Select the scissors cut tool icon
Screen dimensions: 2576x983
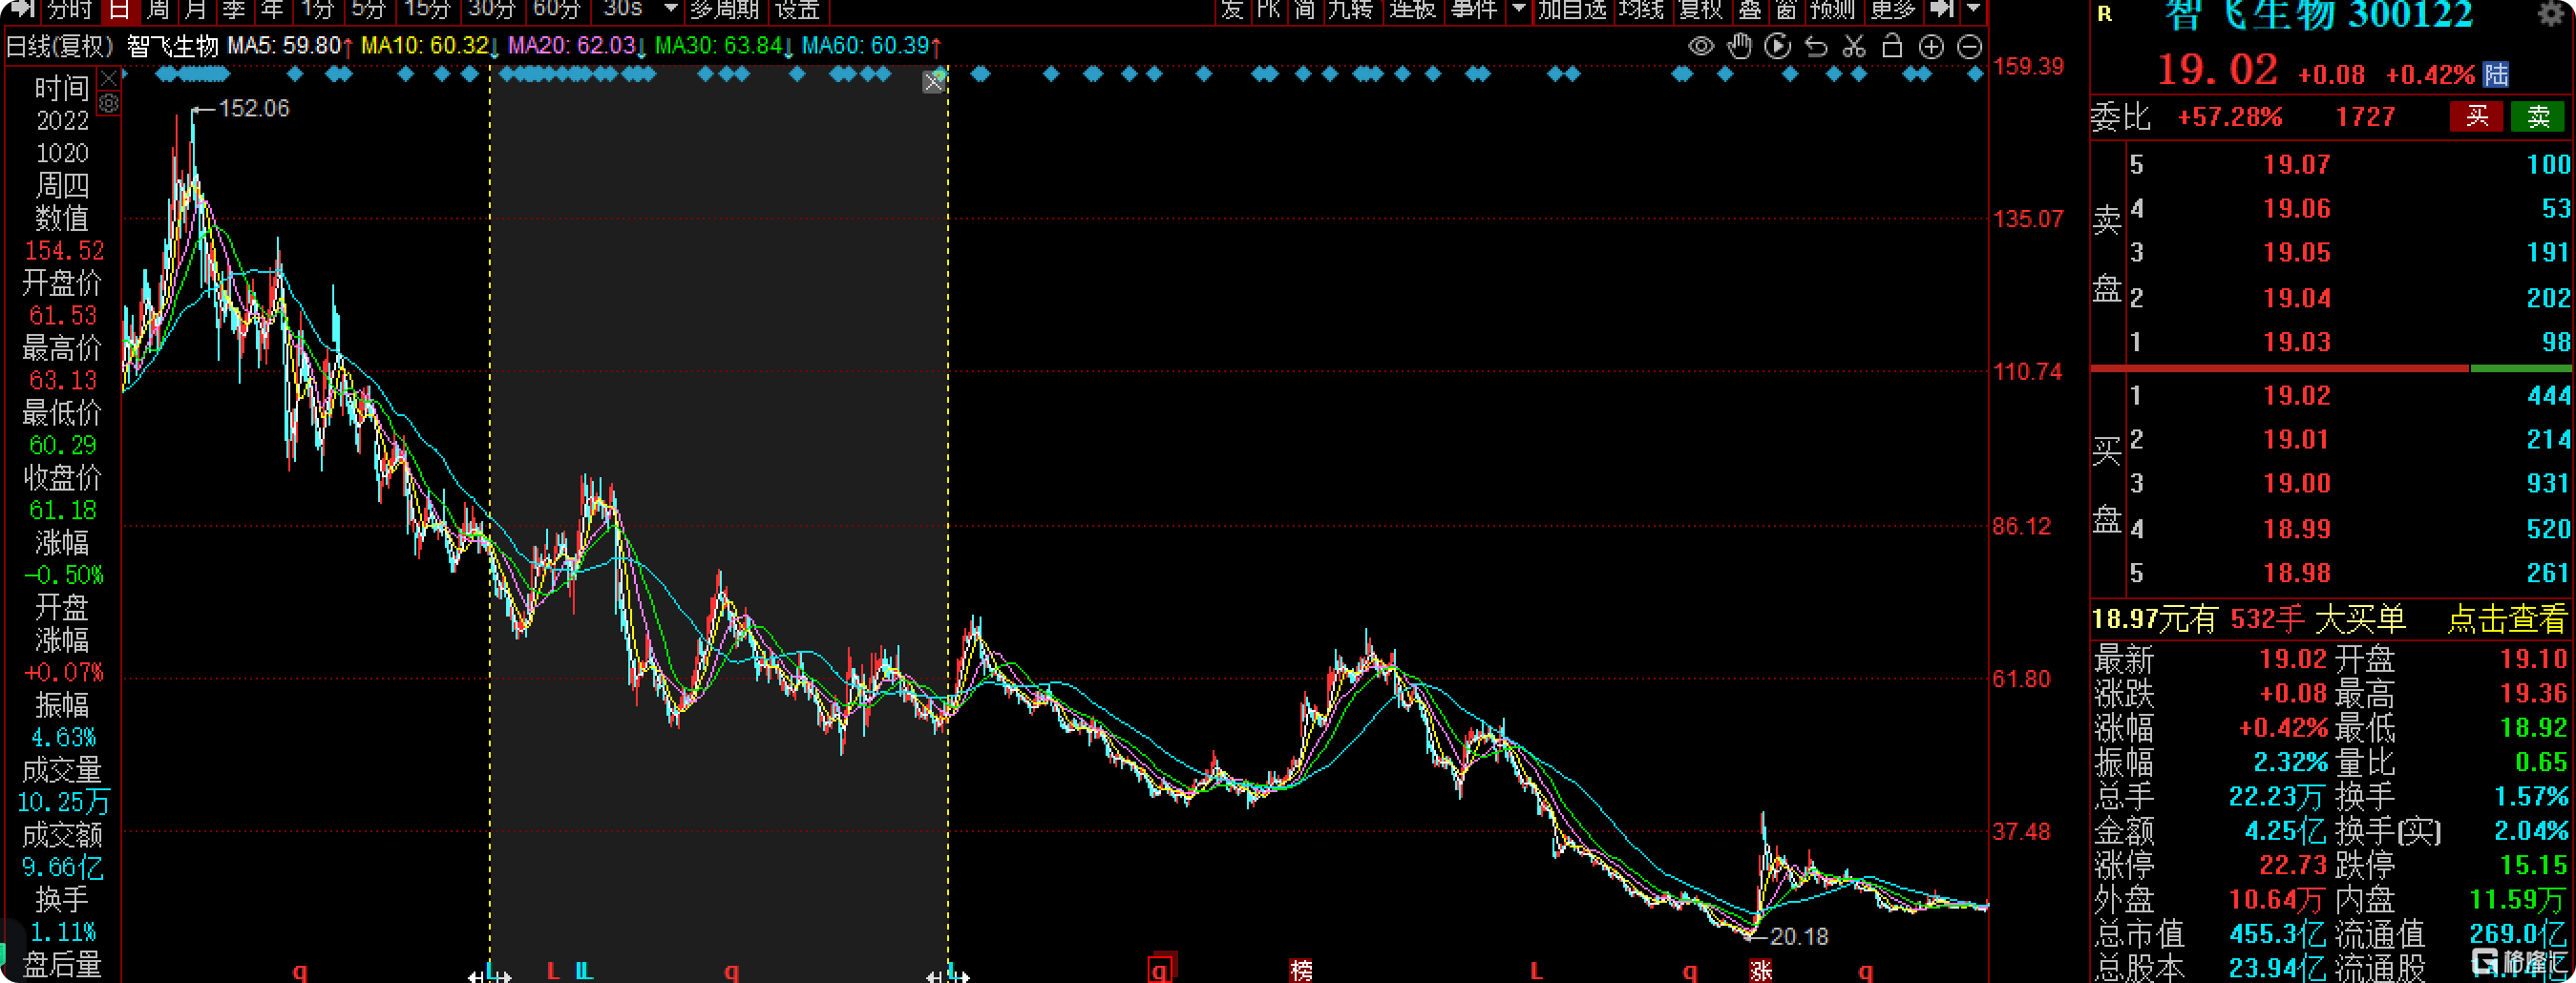click(1854, 46)
